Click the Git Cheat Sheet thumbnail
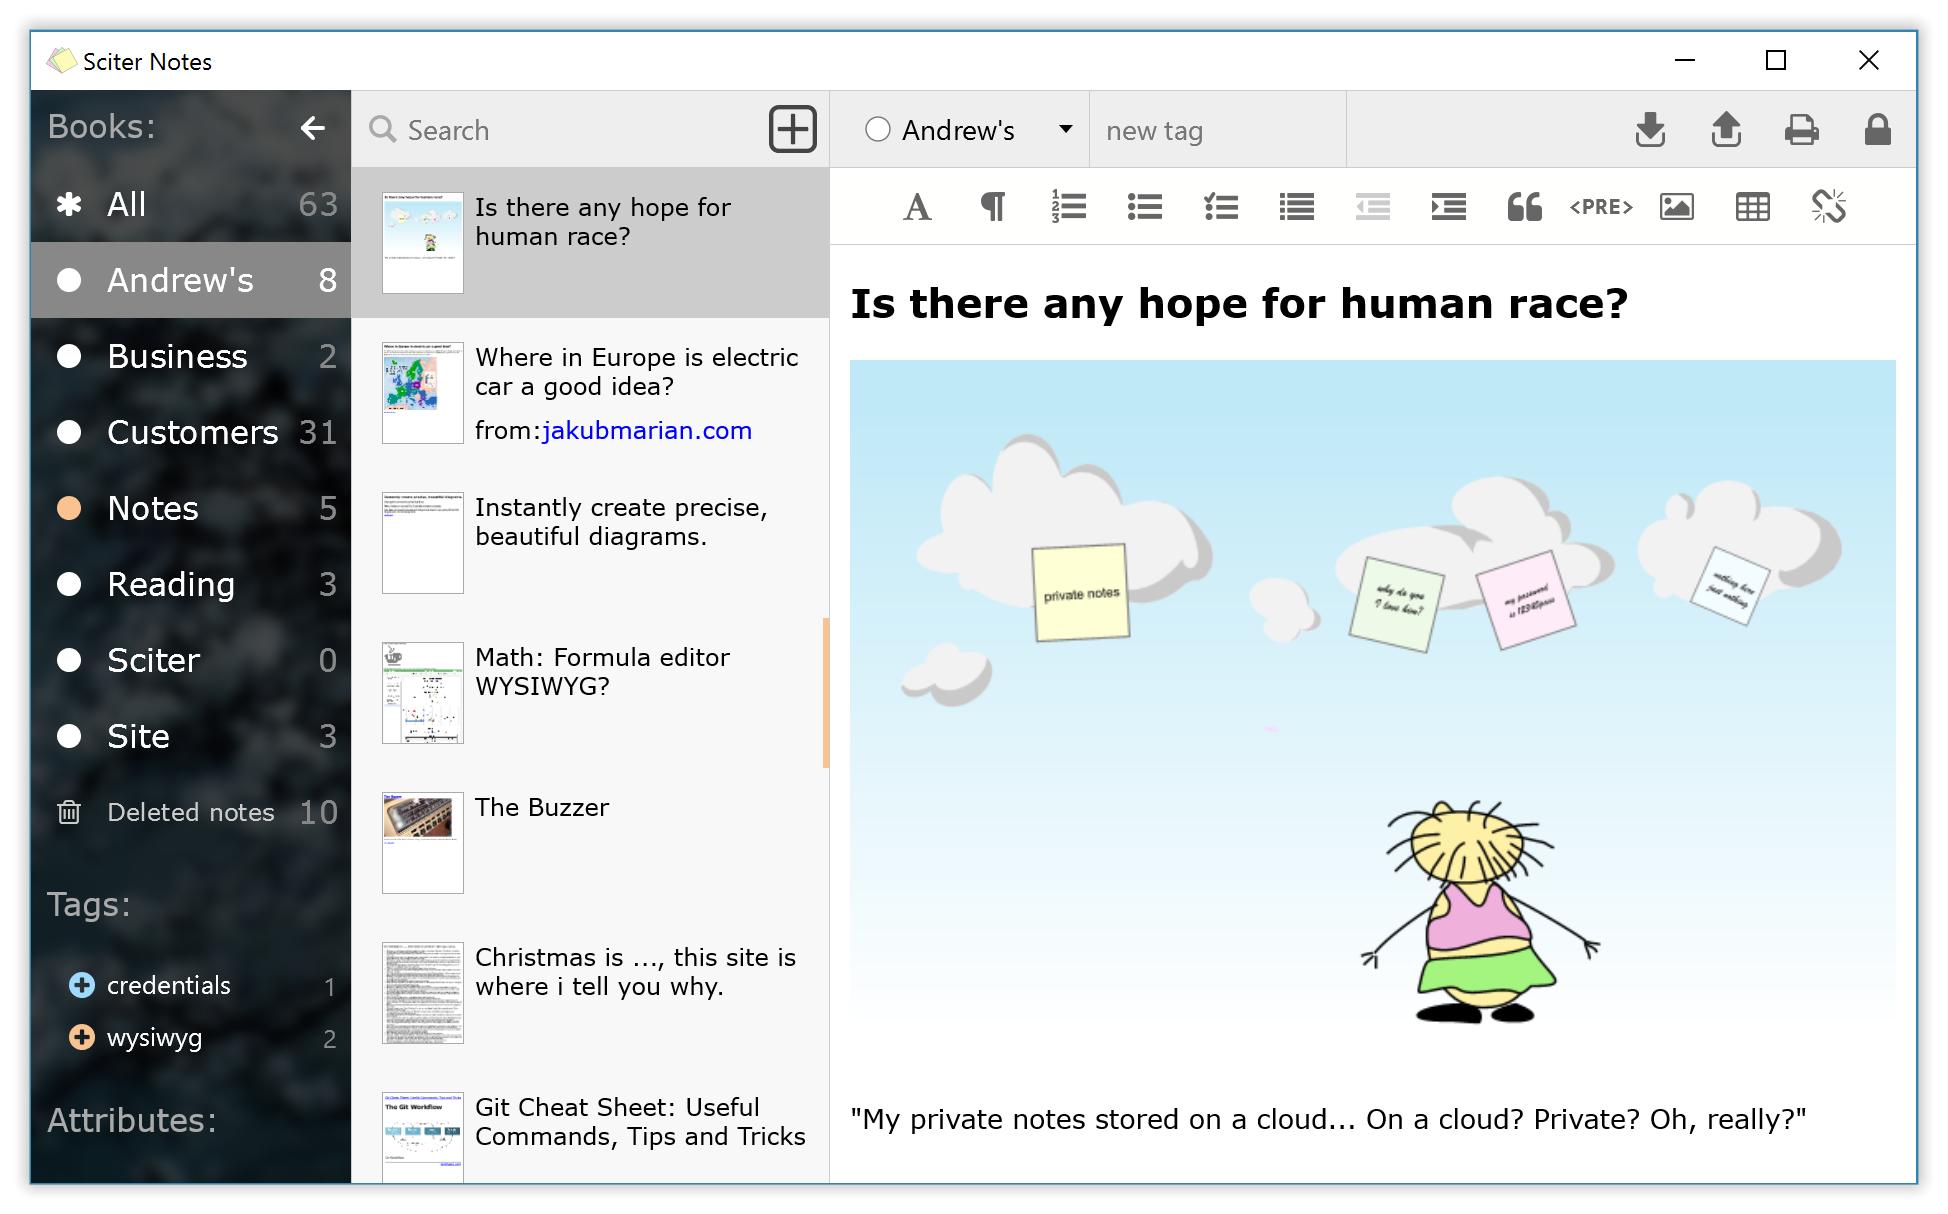 (x=418, y=1126)
